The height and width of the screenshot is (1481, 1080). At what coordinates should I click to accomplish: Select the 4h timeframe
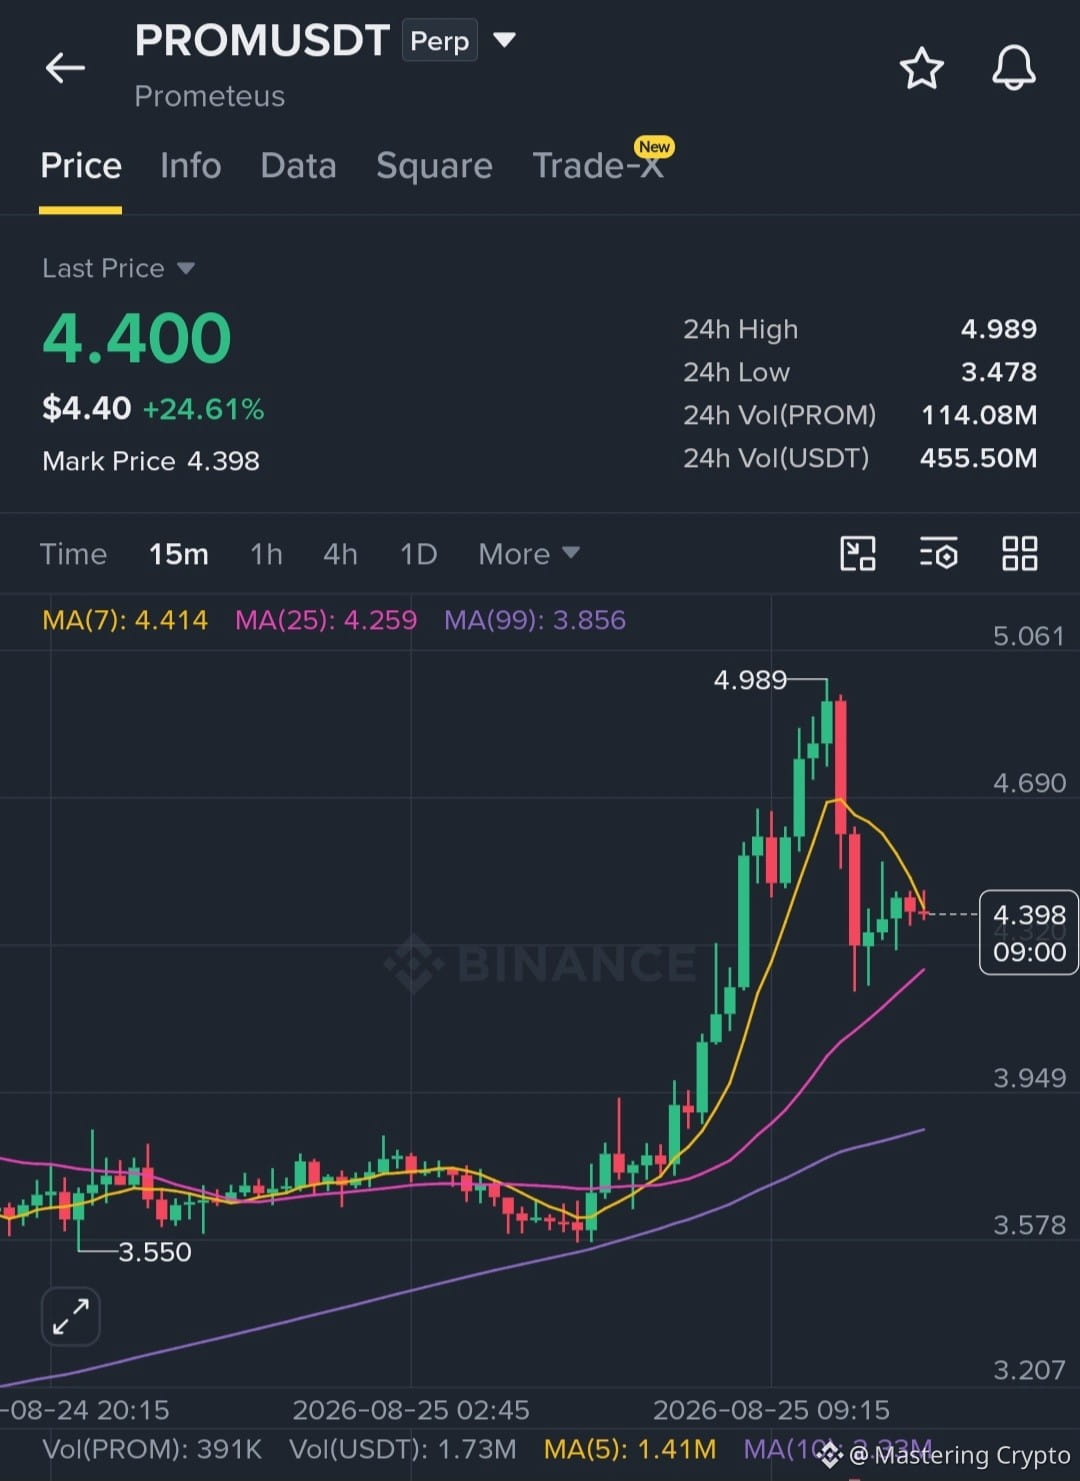coord(340,554)
